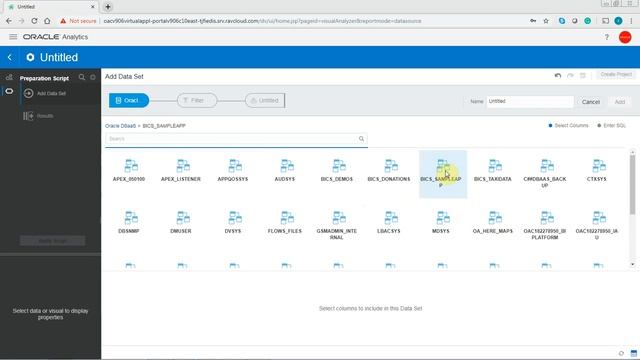Viewport: 640px width, 360px height.
Task: Open the prepare icon in left rail
Action: 9,91
